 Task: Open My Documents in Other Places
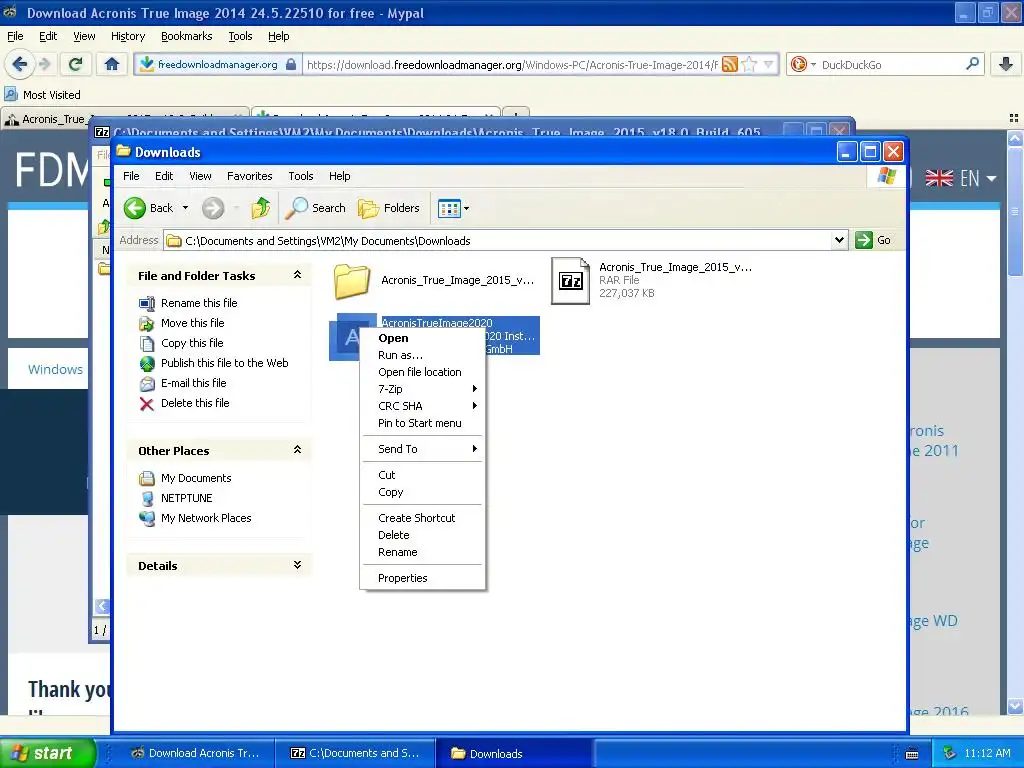(196, 478)
